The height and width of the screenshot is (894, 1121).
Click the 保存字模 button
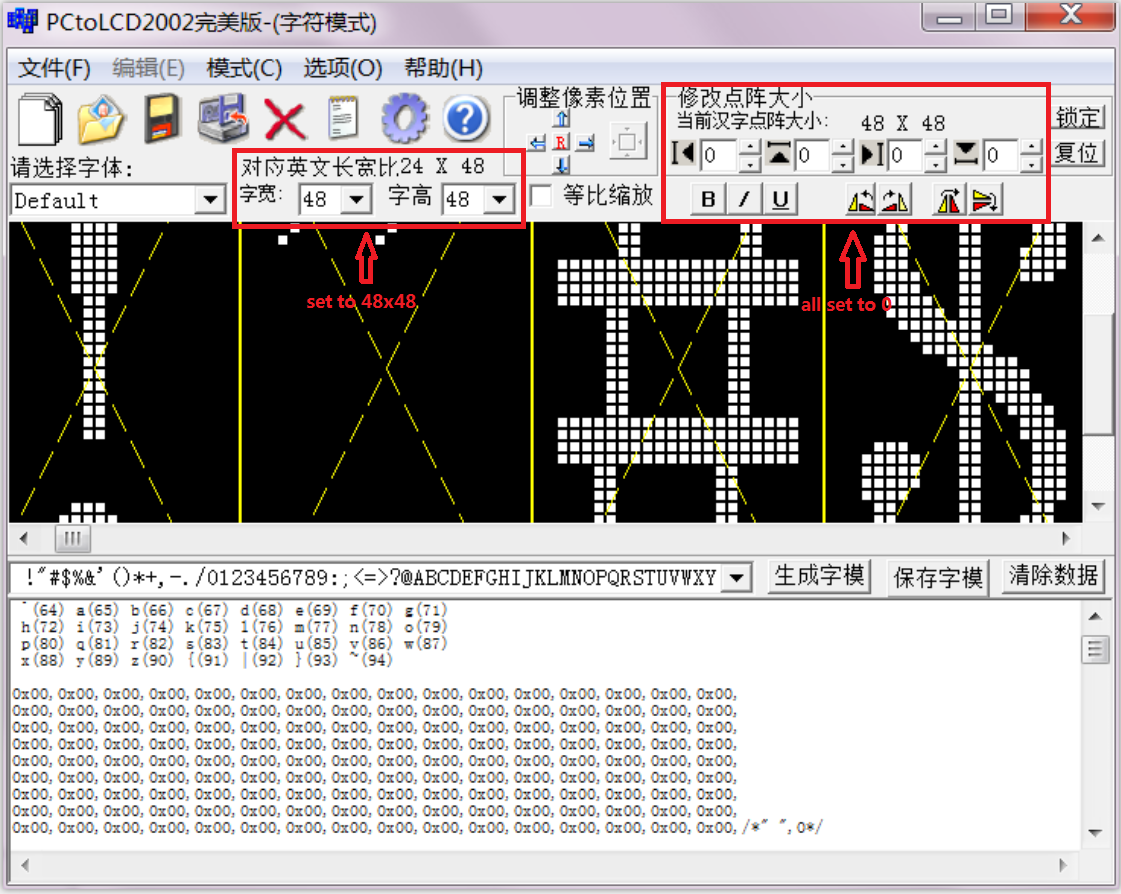938,577
